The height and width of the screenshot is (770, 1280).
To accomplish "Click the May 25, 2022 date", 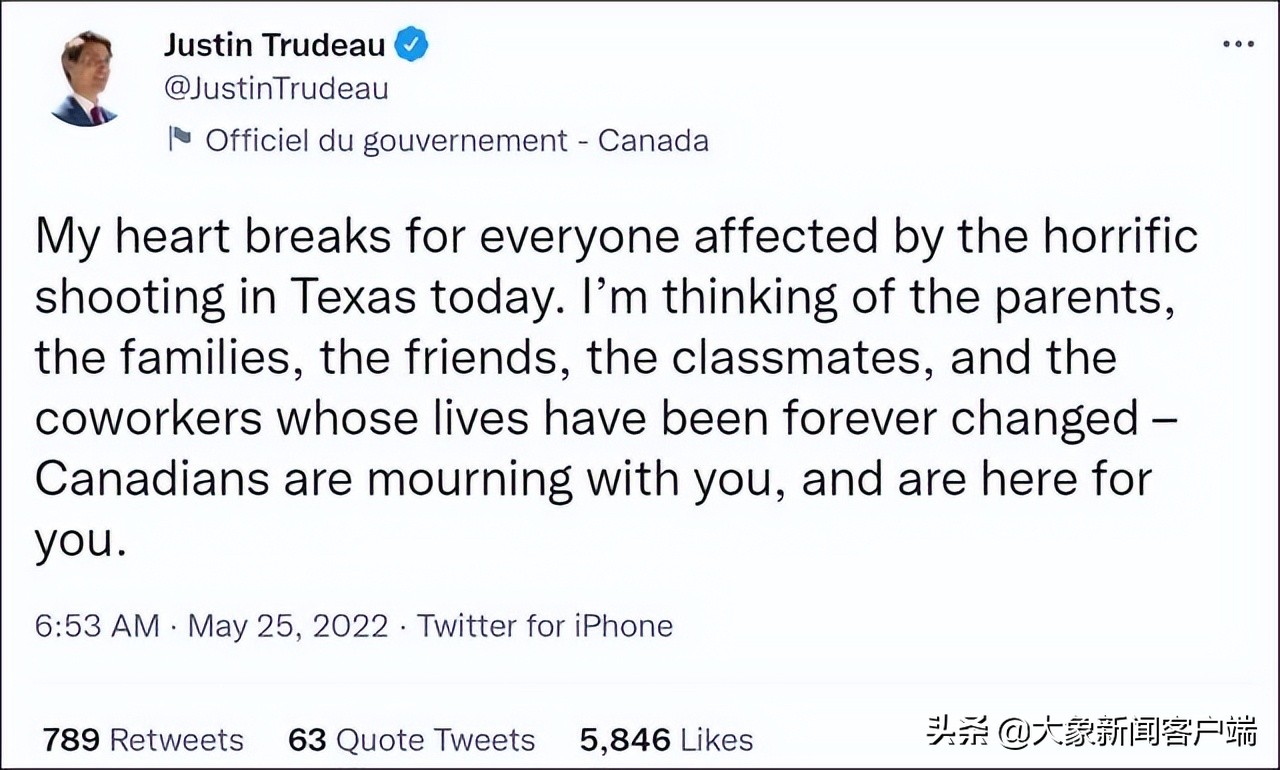I will [288, 626].
